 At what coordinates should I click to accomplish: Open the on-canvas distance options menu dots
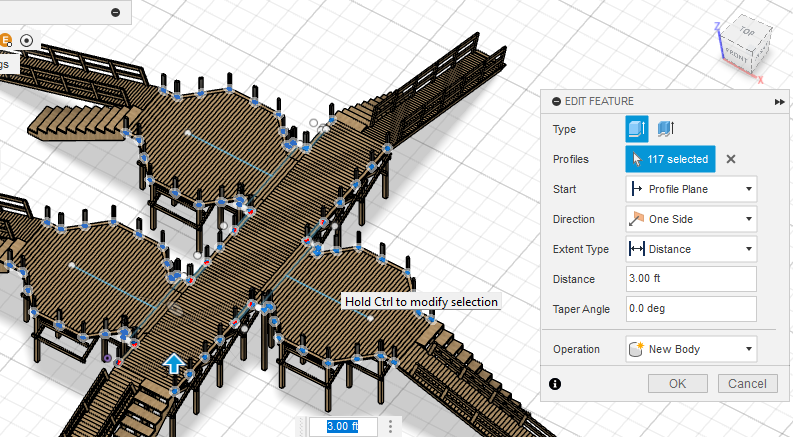click(390, 426)
